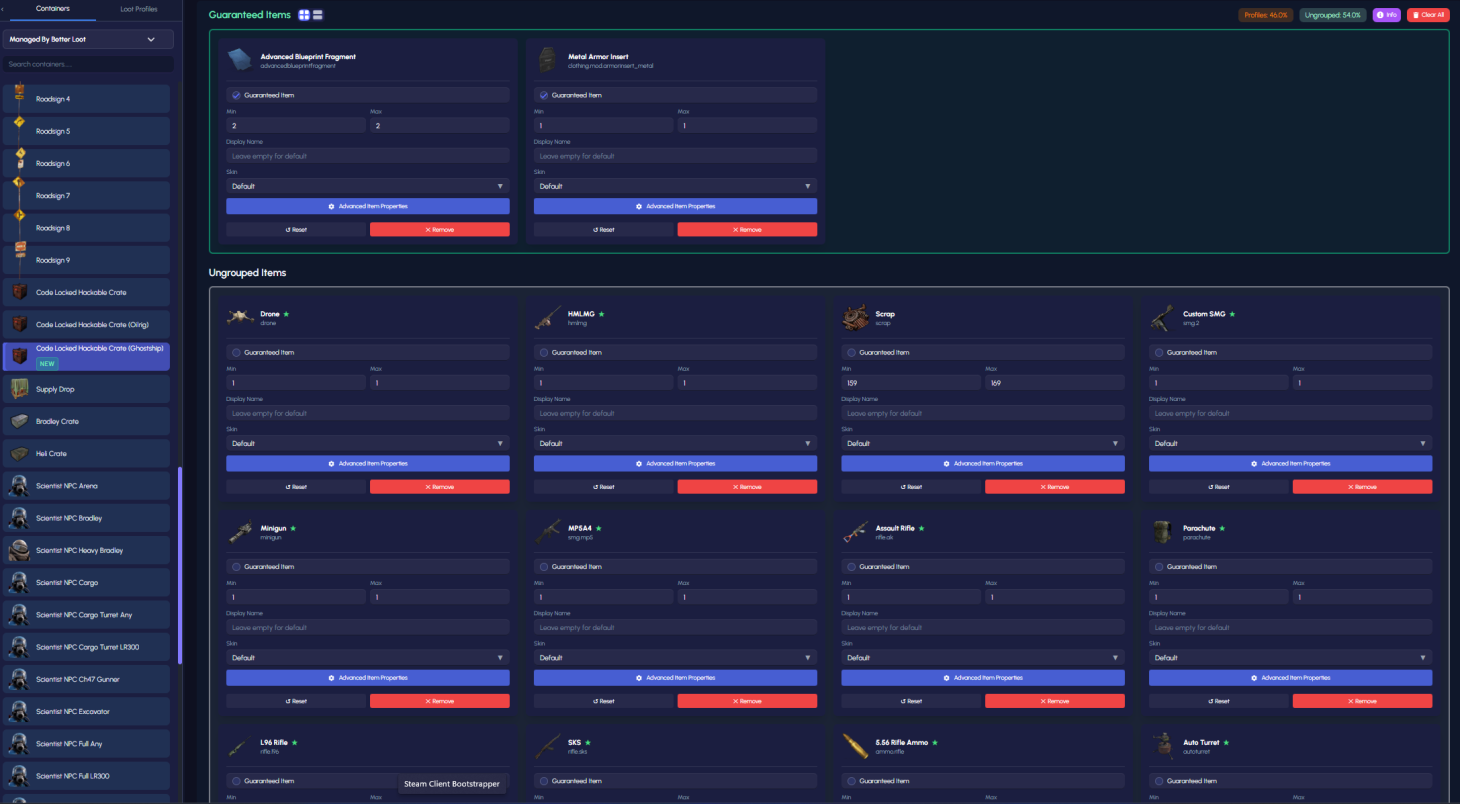Click the Search containers input field
1460x804 pixels.
click(88, 64)
